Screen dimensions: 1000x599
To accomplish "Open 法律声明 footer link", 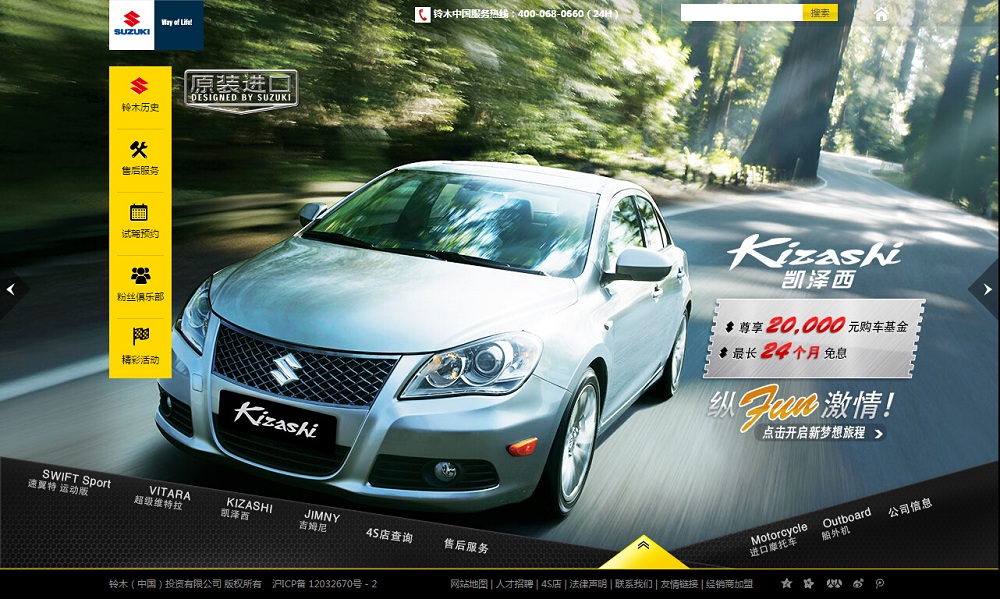I will pyautogui.click(x=588, y=584).
